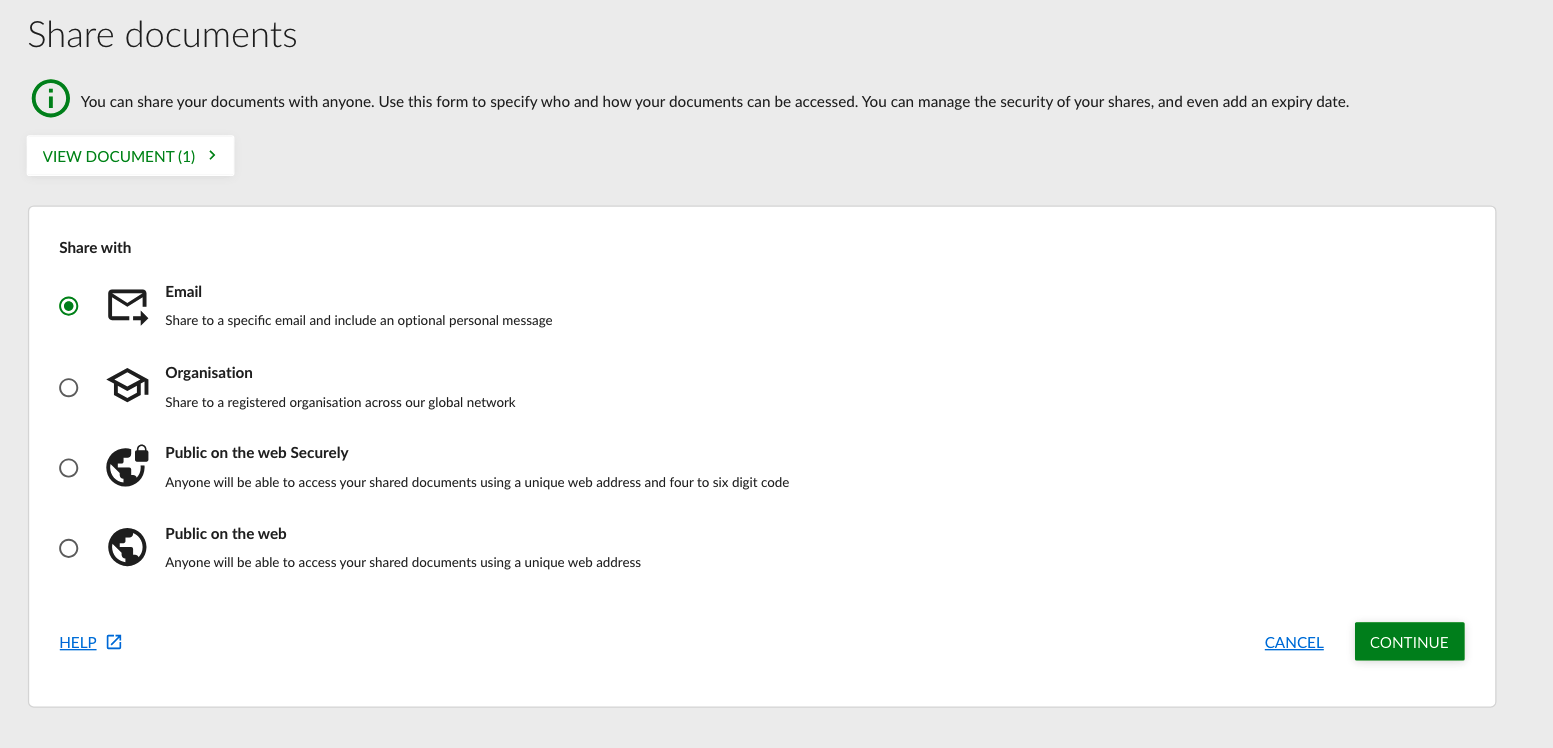Click the Email option title text

click(184, 292)
